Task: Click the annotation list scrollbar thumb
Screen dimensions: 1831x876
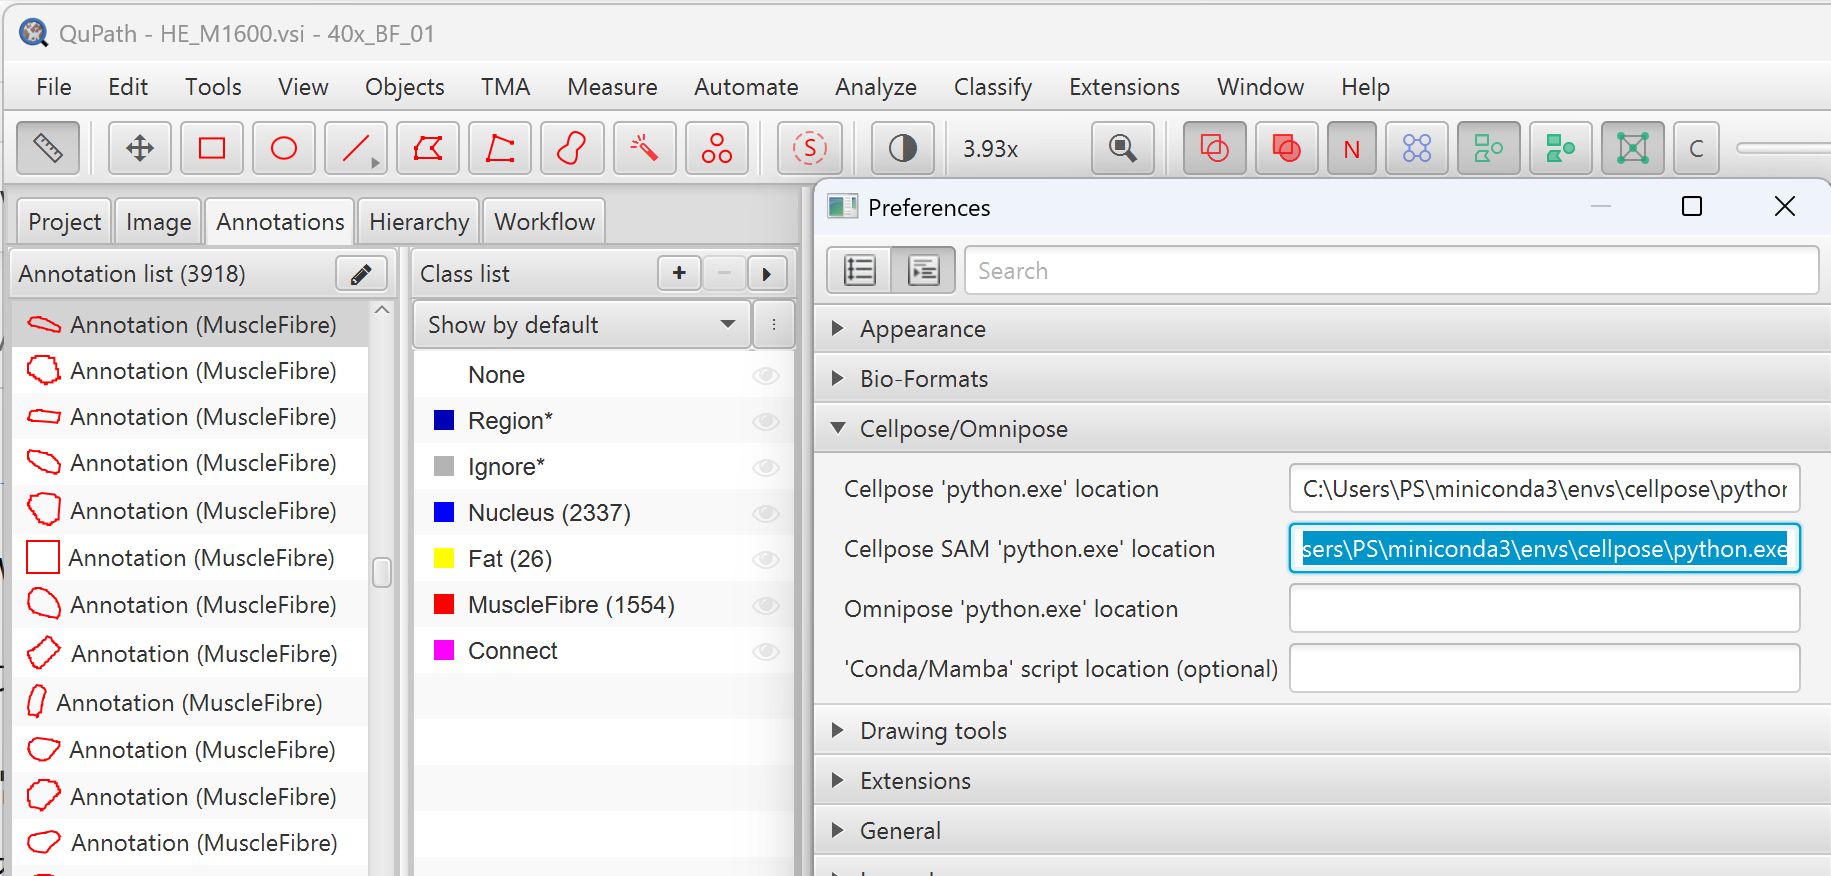Action: pos(381,572)
